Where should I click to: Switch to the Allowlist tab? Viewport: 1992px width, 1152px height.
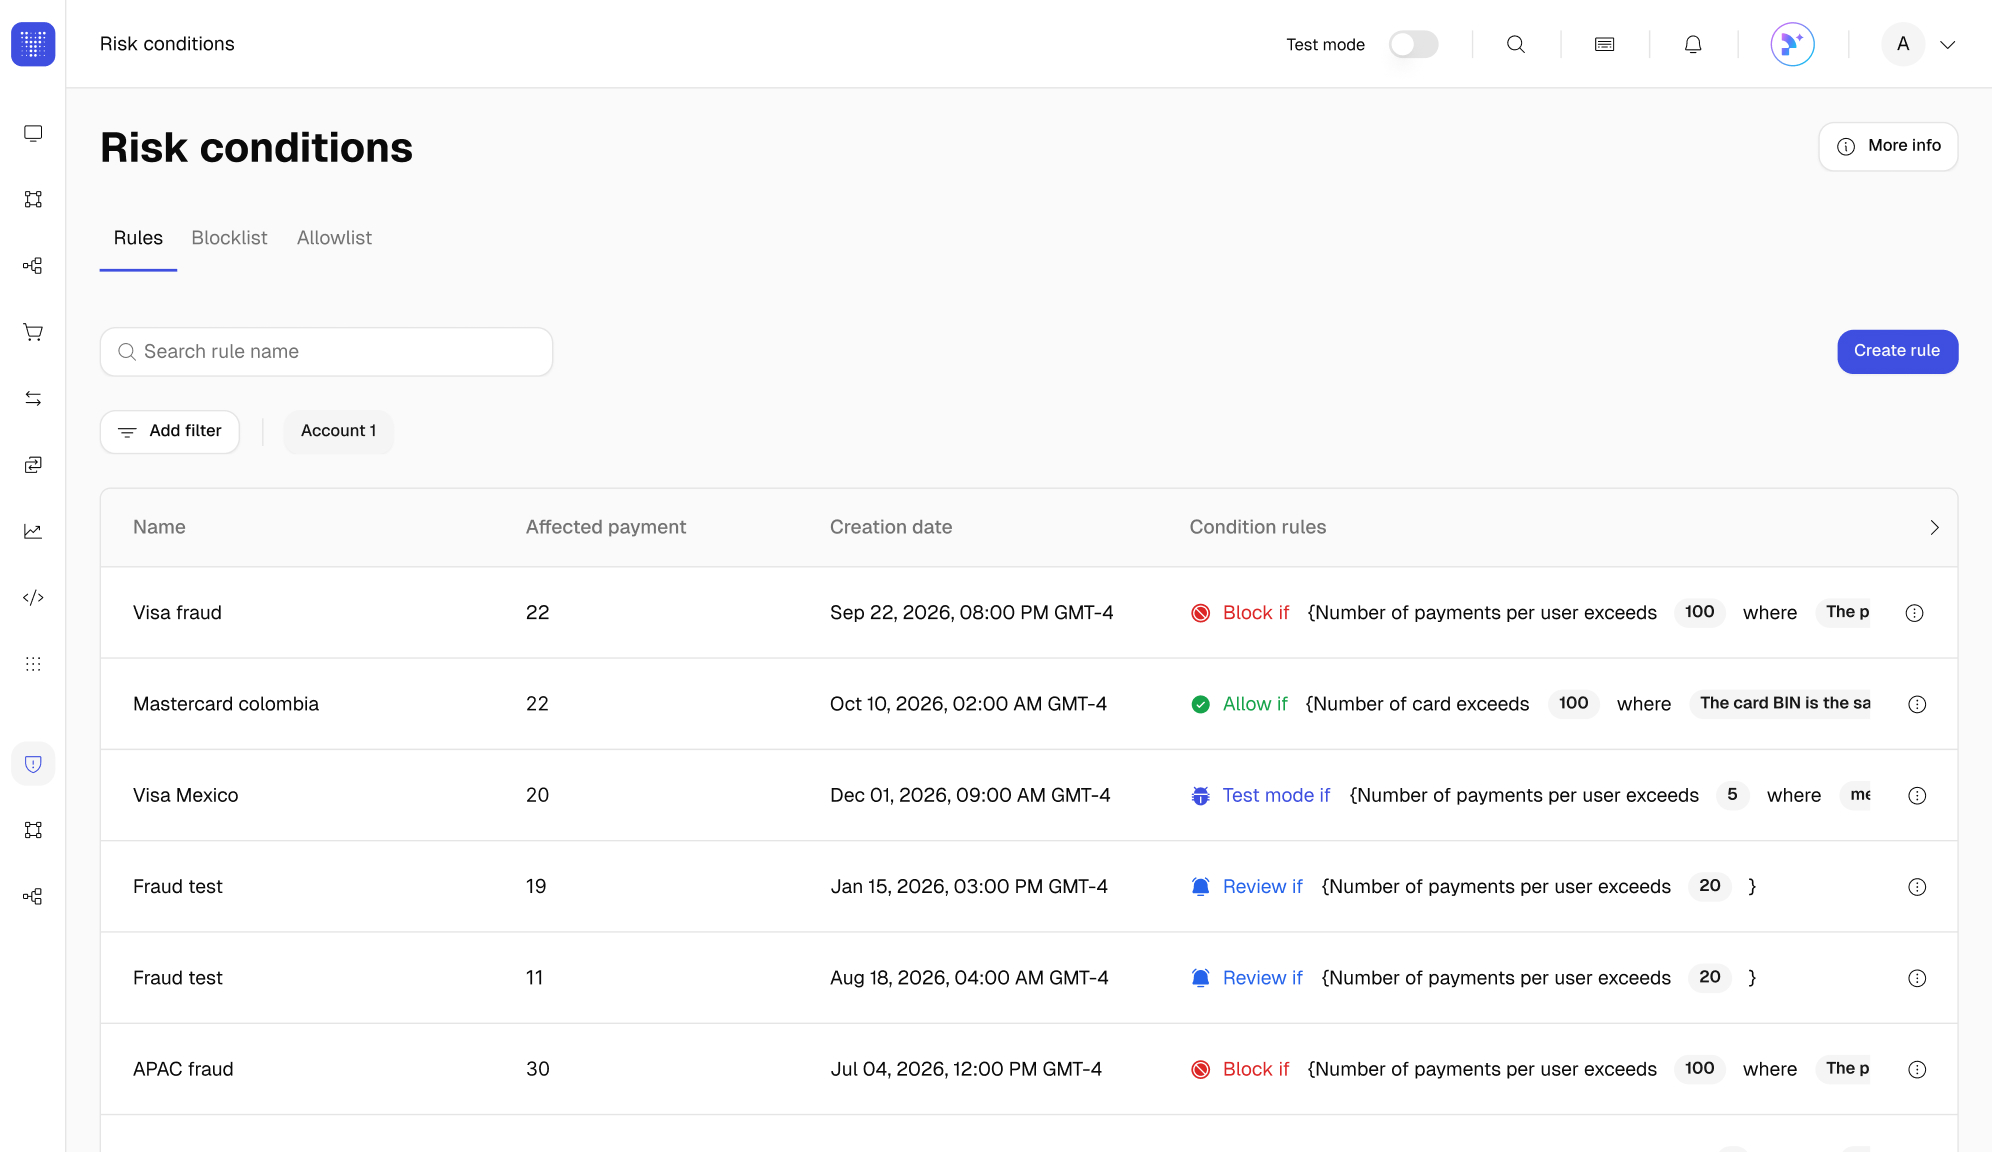(x=334, y=238)
